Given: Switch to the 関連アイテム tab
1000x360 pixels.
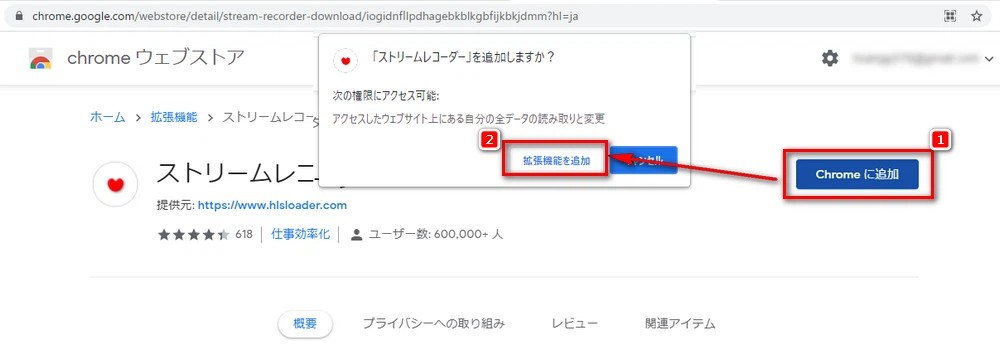Looking at the screenshot, I should click(680, 324).
